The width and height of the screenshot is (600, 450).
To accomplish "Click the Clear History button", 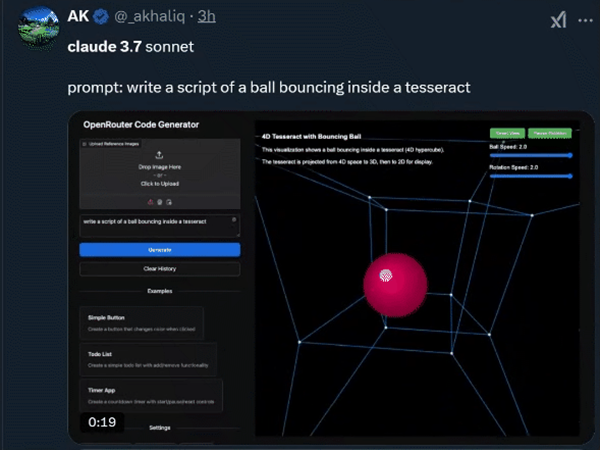I will (x=160, y=269).
